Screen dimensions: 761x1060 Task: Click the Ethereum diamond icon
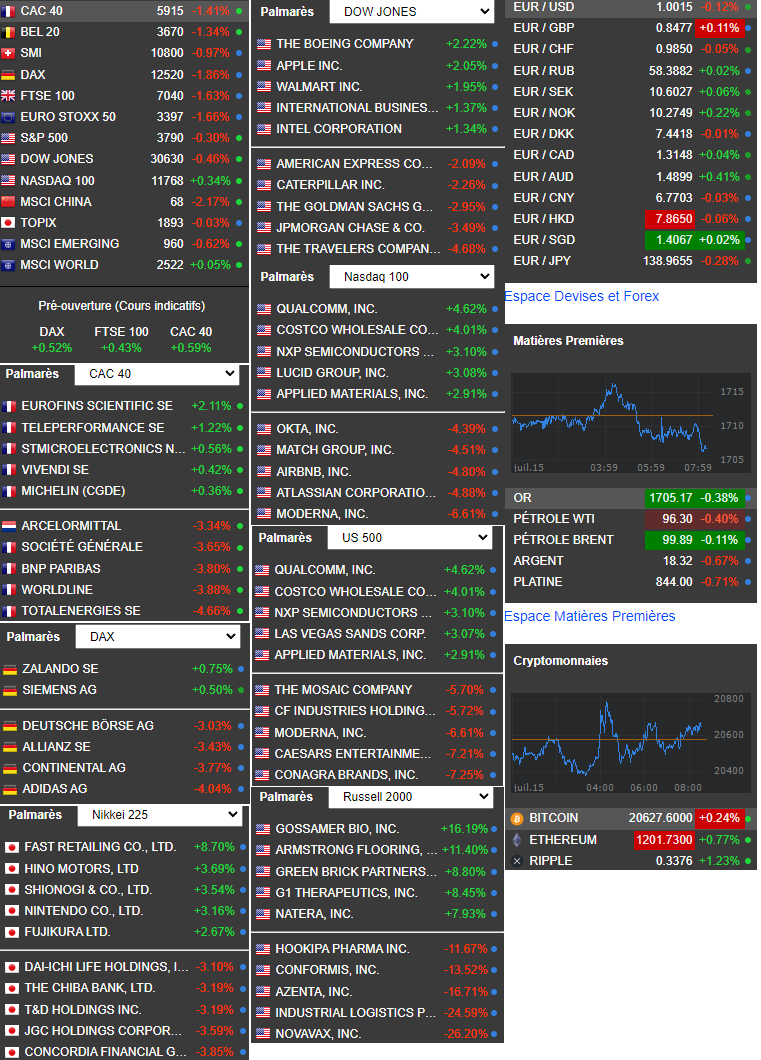click(517, 840)
